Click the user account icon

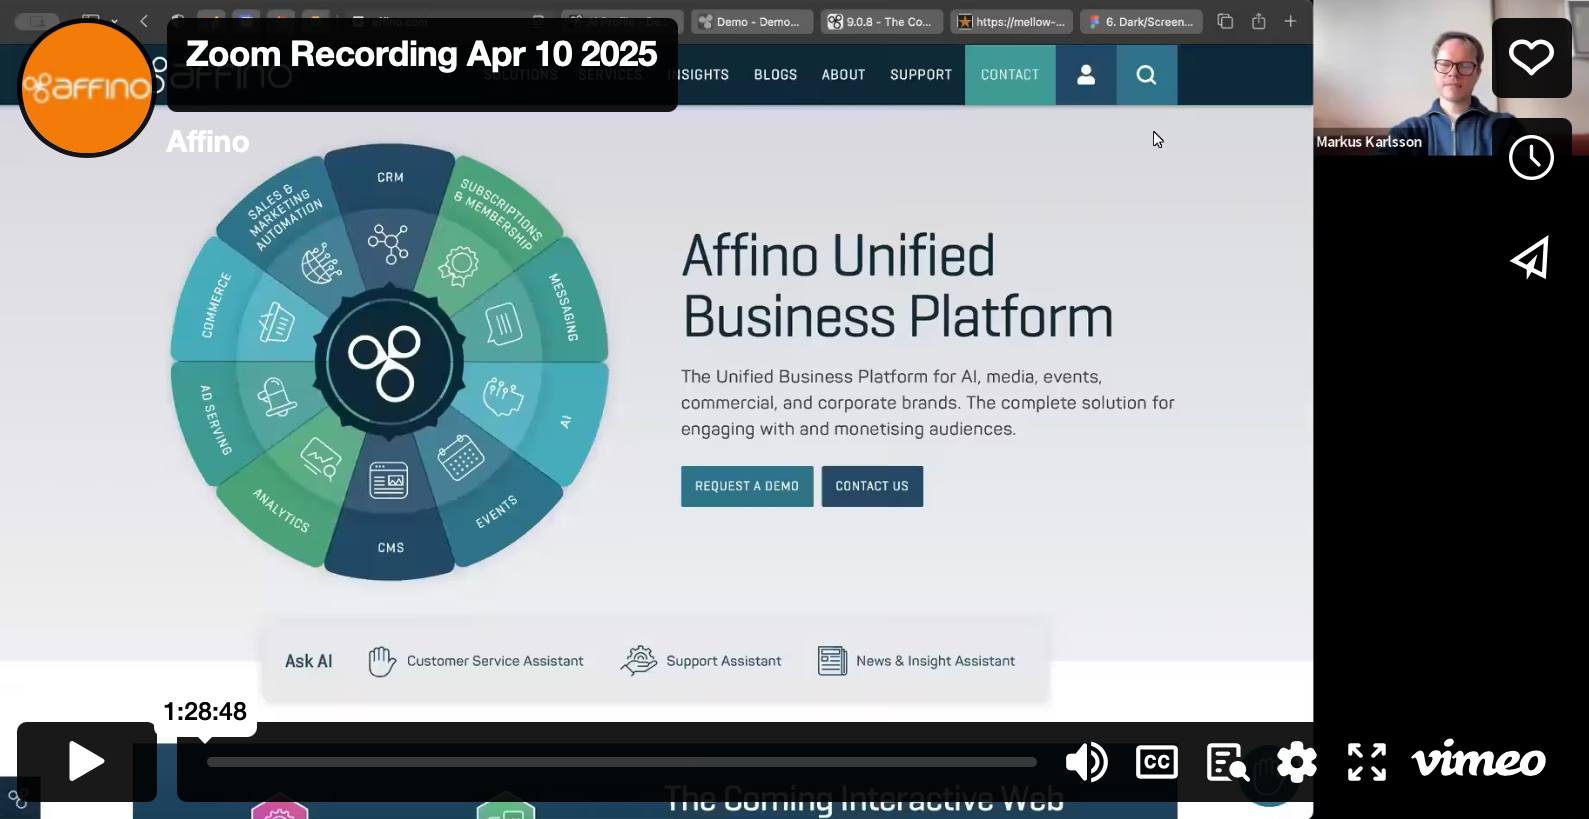[1086, 75]
